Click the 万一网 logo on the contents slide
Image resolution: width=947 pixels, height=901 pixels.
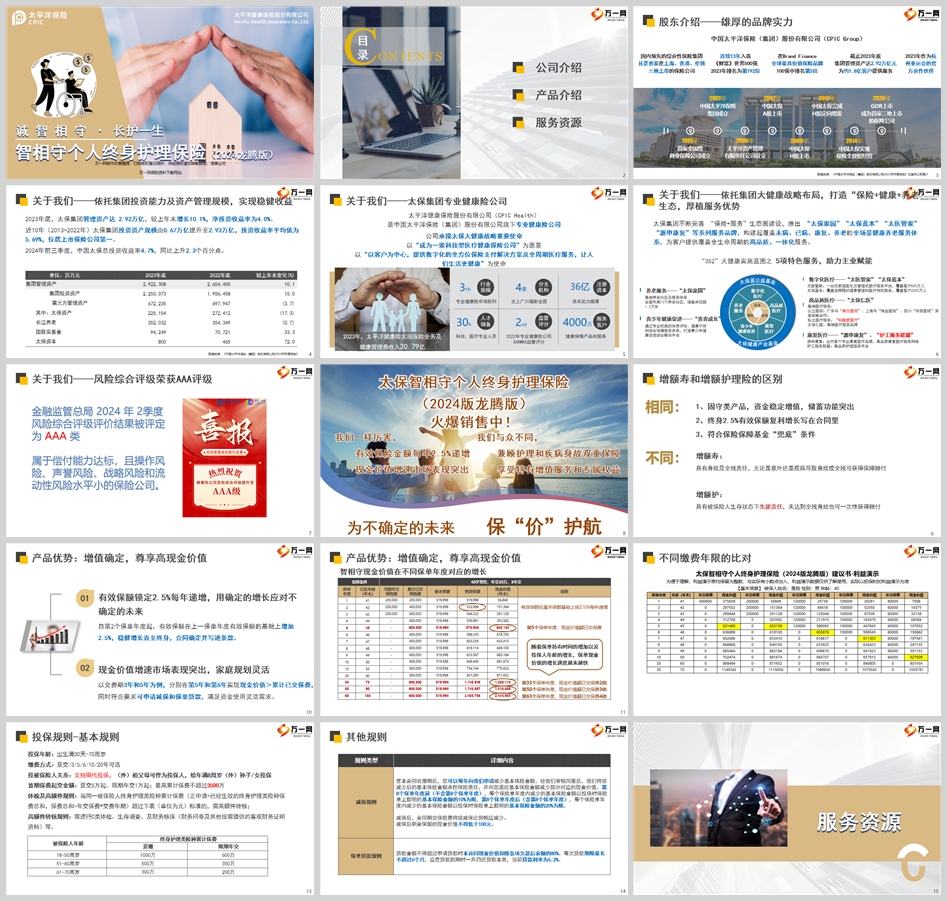click(608, 14)
